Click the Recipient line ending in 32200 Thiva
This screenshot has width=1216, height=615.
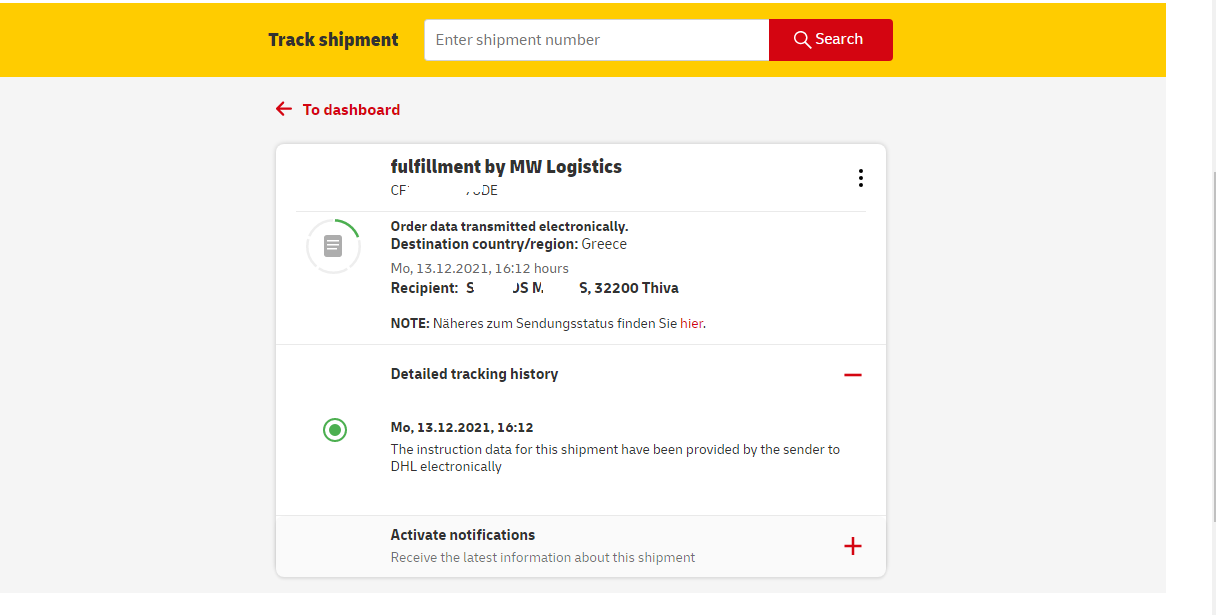pos(535,288)
